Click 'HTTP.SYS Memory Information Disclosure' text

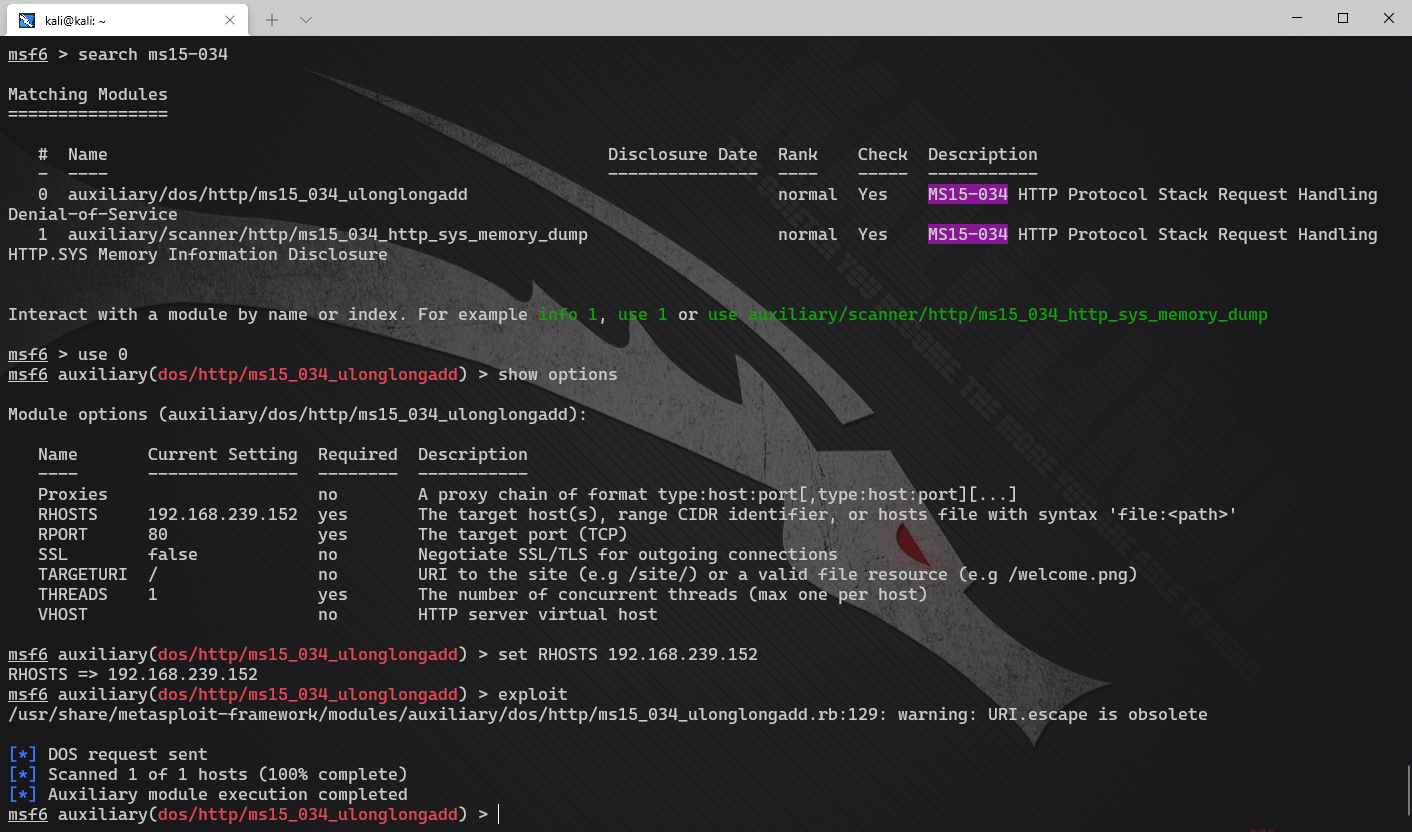pyautogui.click(x=198, y=254)
